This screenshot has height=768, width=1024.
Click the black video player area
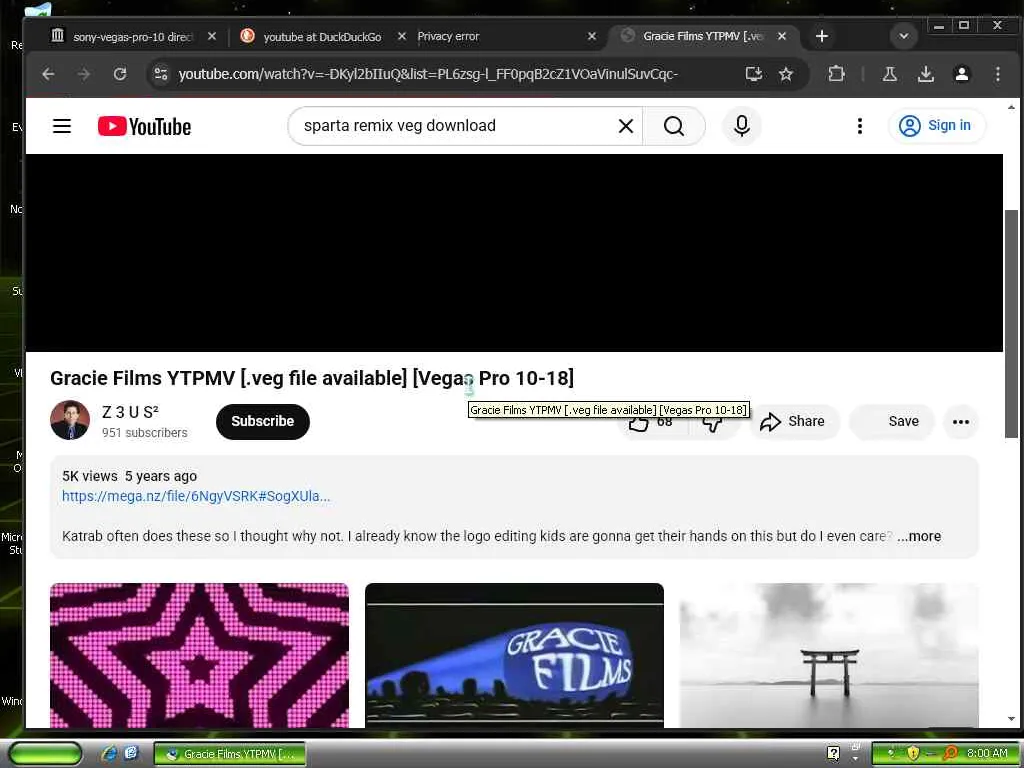point(514,253)
